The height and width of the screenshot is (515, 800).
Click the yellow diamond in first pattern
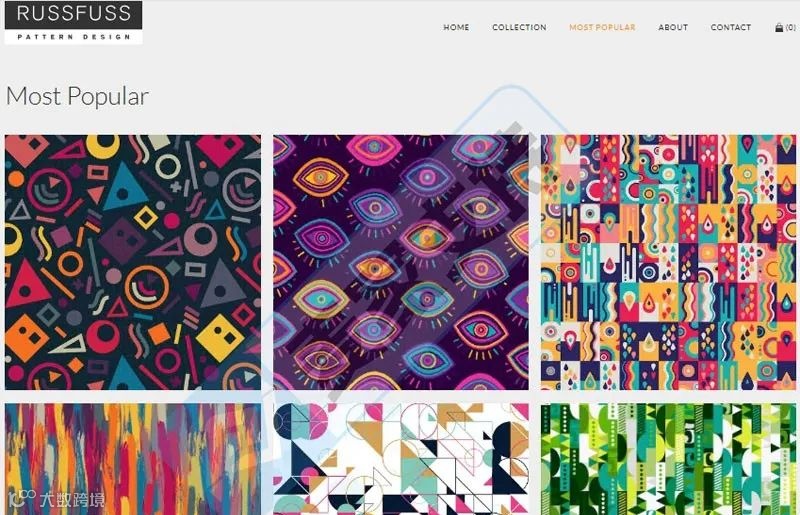click(x=220, y=337)
